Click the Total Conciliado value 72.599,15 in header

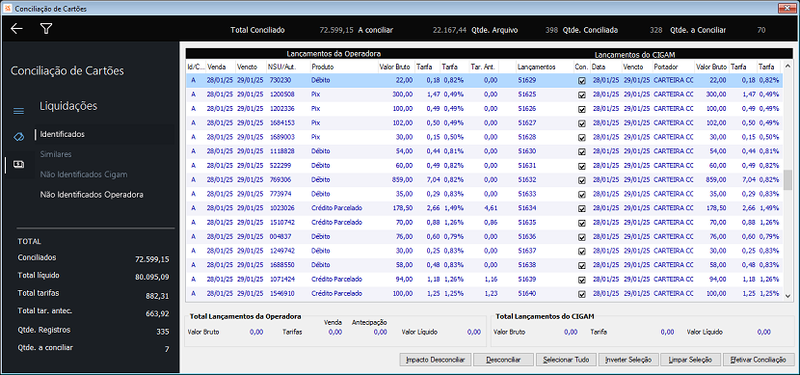336,31
